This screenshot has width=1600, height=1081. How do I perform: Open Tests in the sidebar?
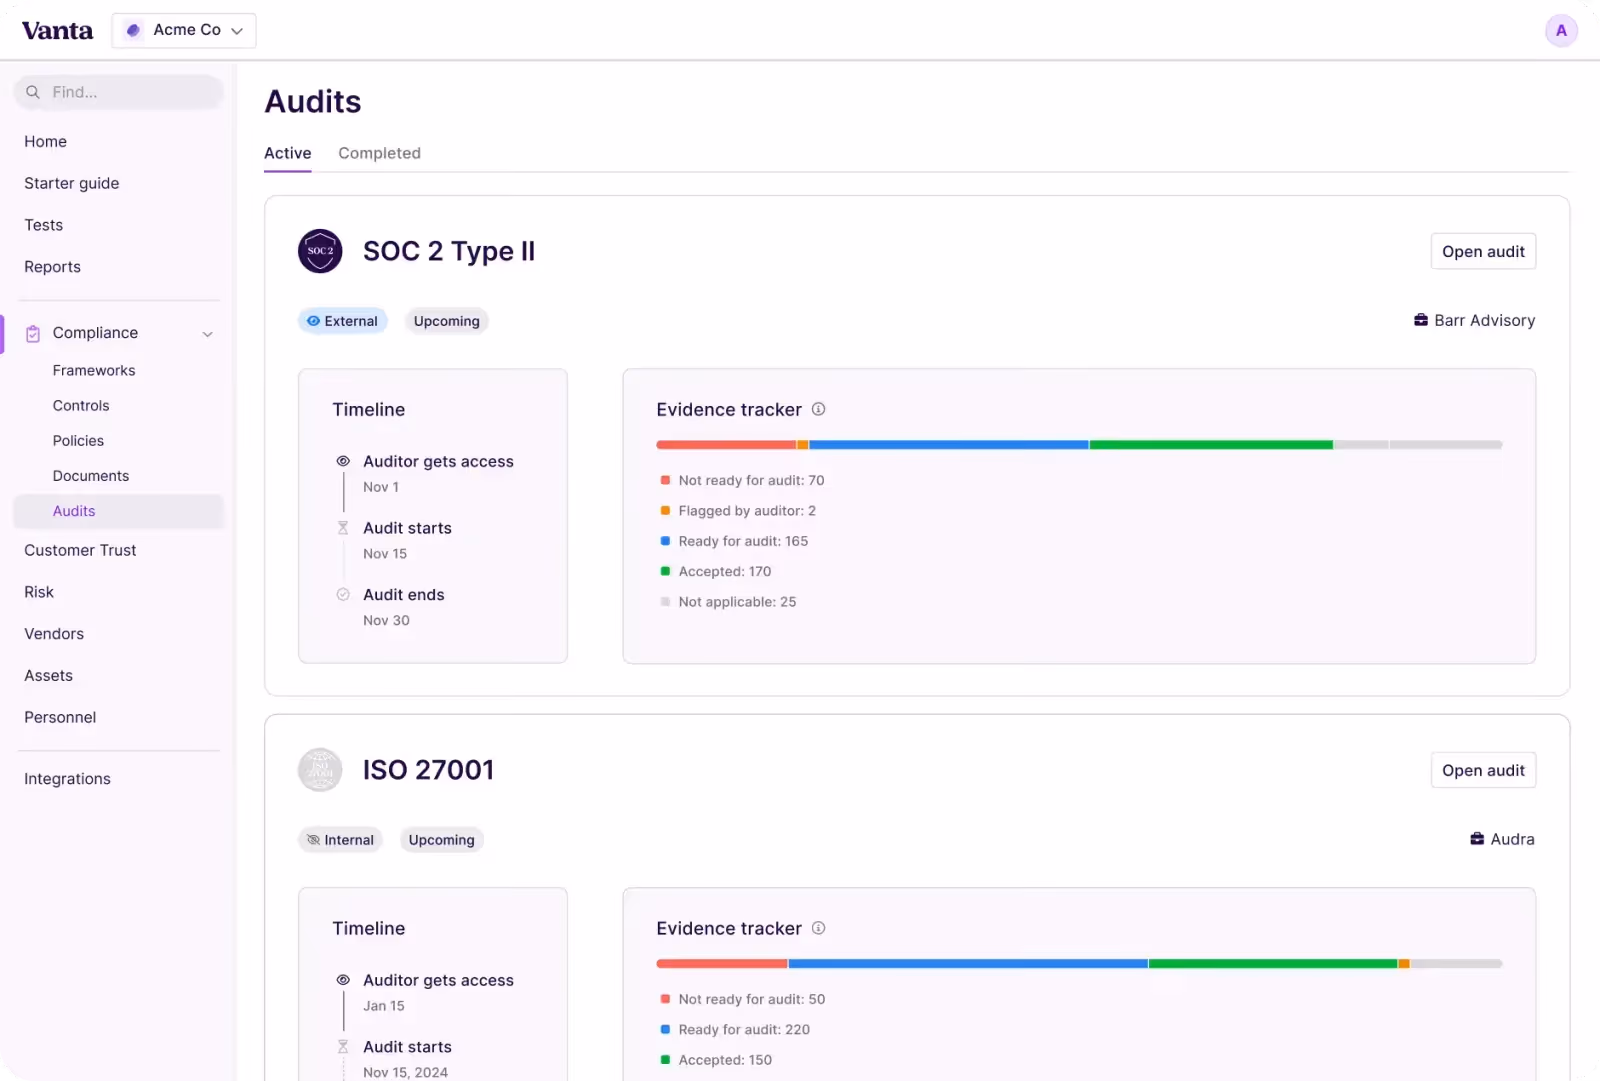pos(44,226)
